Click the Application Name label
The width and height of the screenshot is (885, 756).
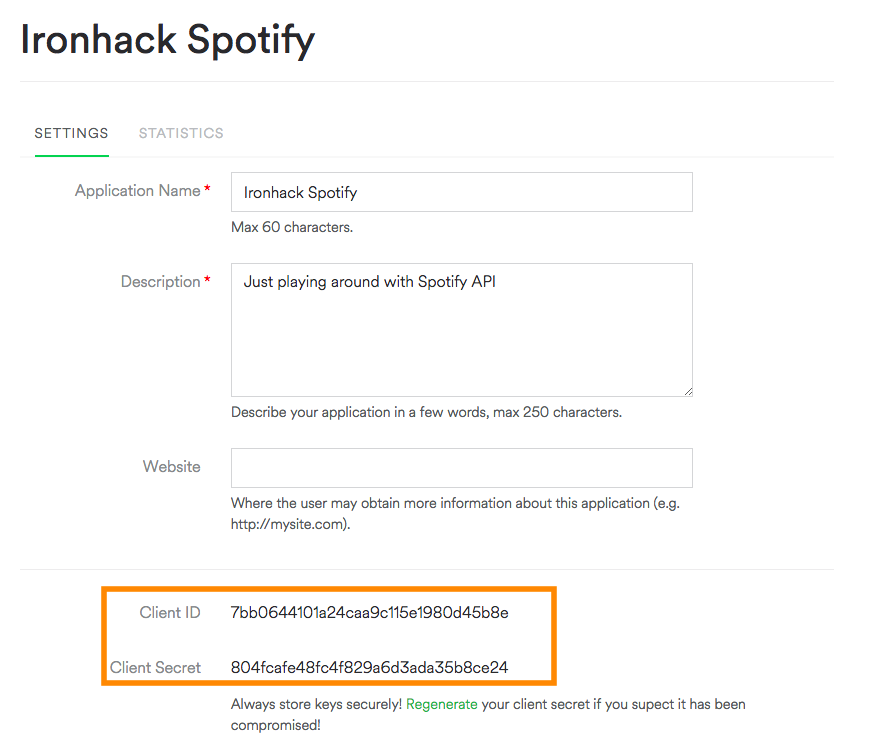click(137, 190)
